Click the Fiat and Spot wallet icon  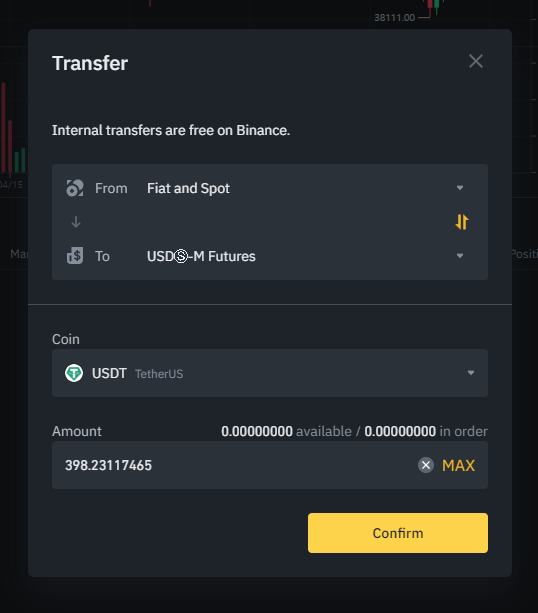pos(75,188)
